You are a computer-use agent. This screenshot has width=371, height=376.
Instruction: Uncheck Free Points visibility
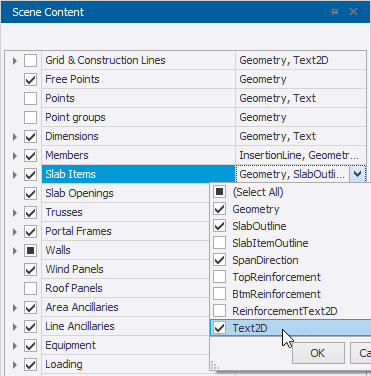coord(30,80)
